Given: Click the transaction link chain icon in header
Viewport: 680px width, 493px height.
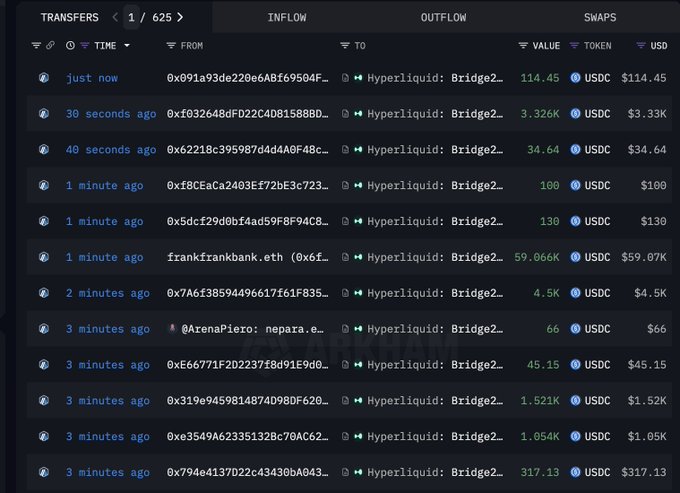Looking at the screenshot, I should click(50, 46).
